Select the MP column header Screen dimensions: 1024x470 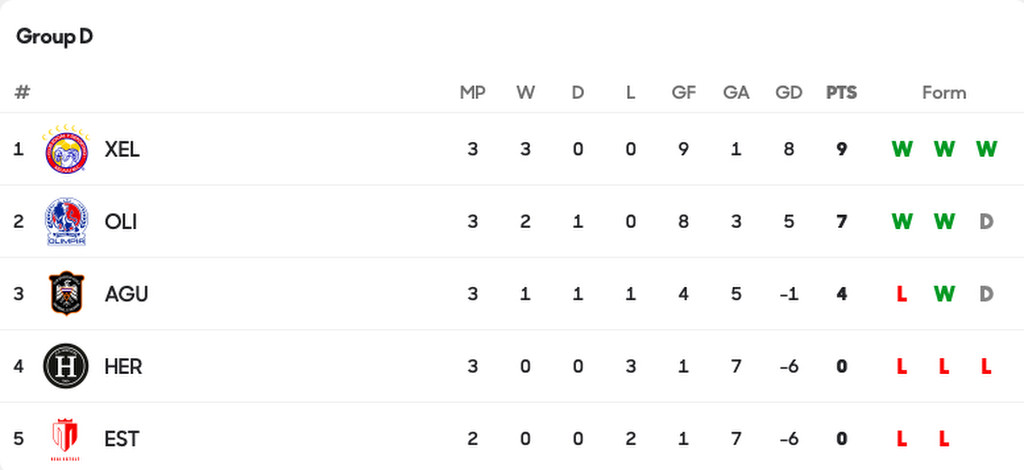pos(472,92)
